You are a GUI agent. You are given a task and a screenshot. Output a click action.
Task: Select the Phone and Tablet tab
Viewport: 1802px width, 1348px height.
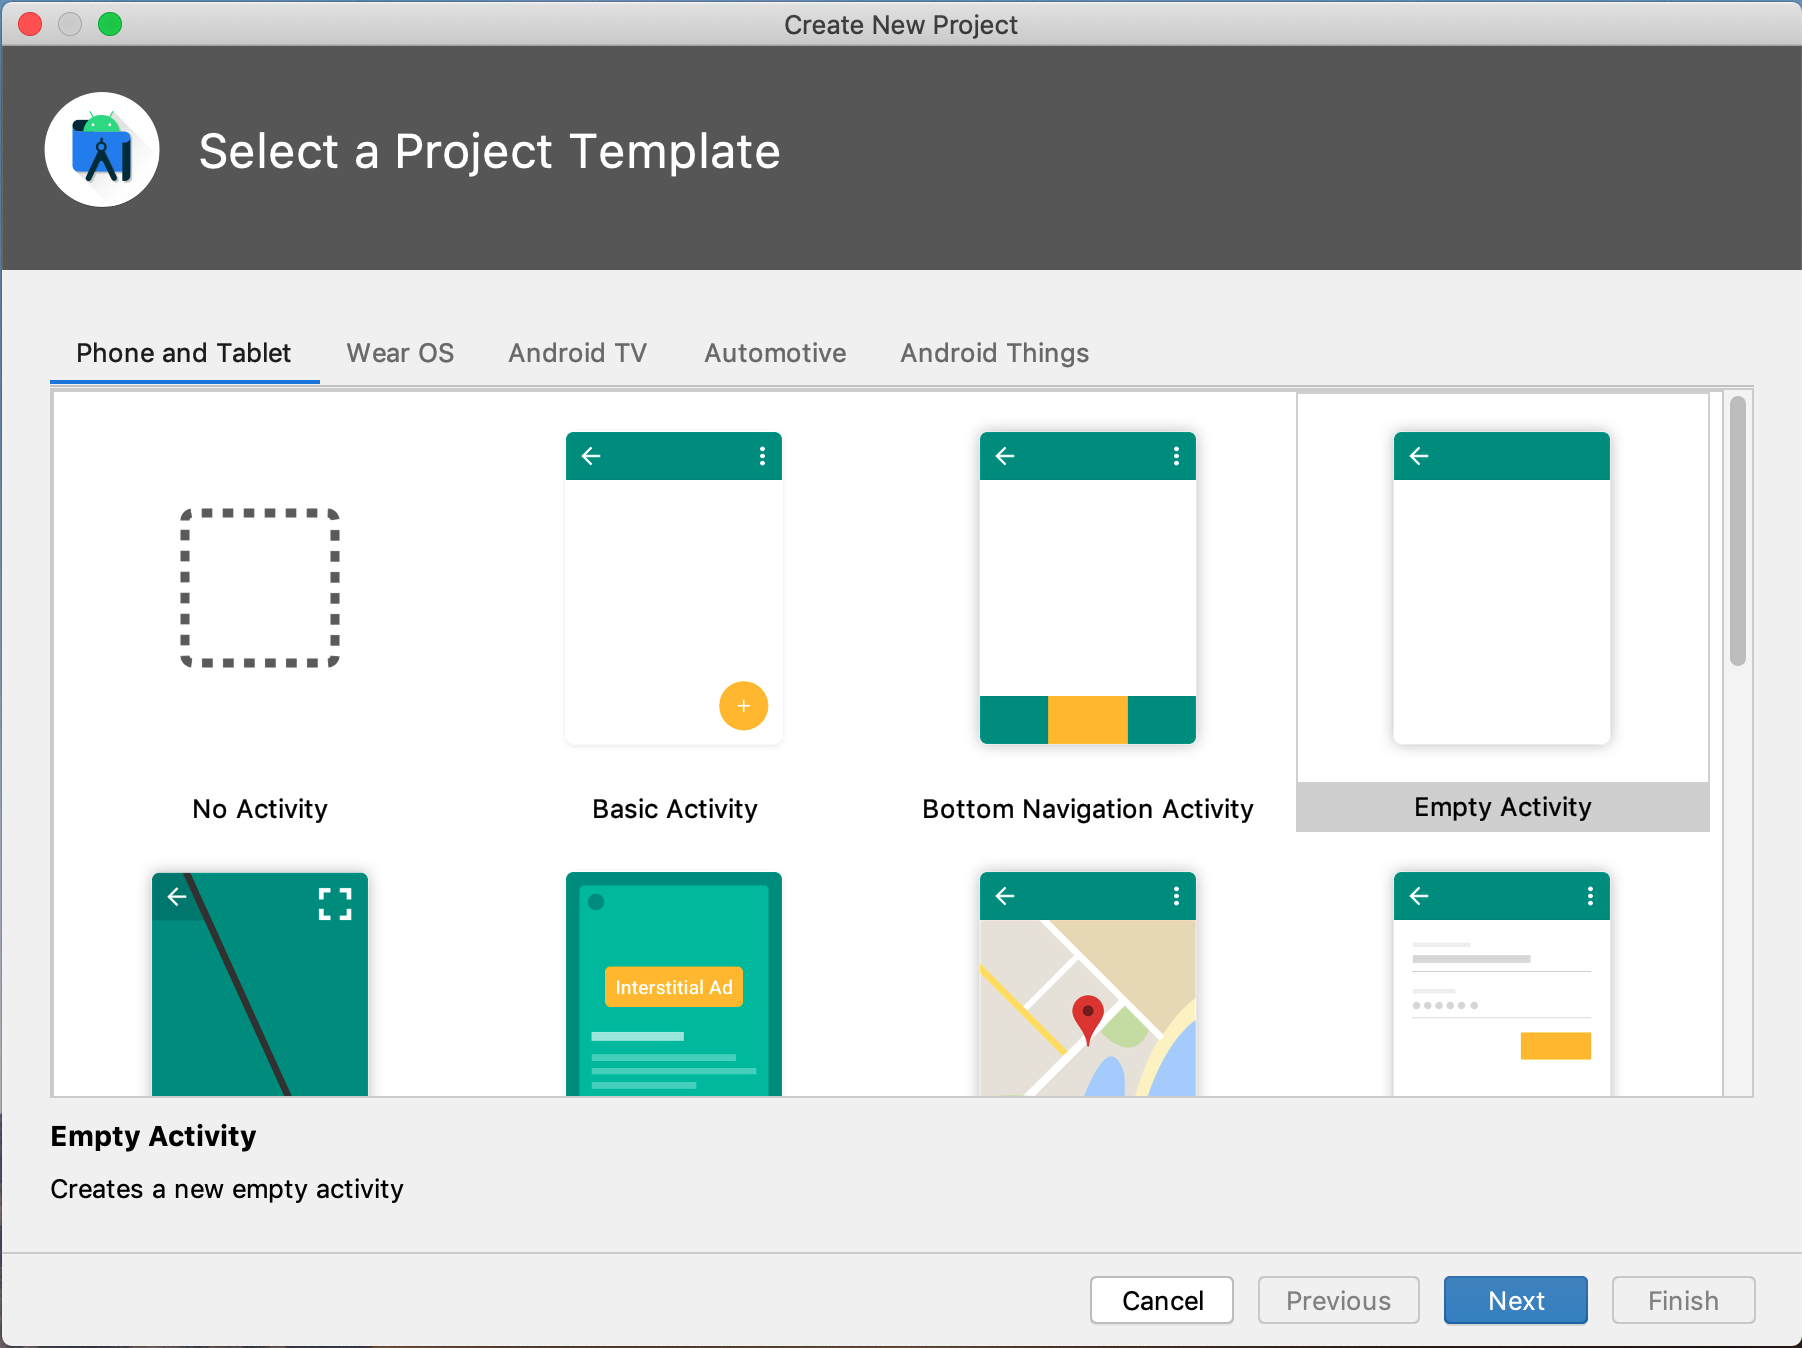click(184, 353)
